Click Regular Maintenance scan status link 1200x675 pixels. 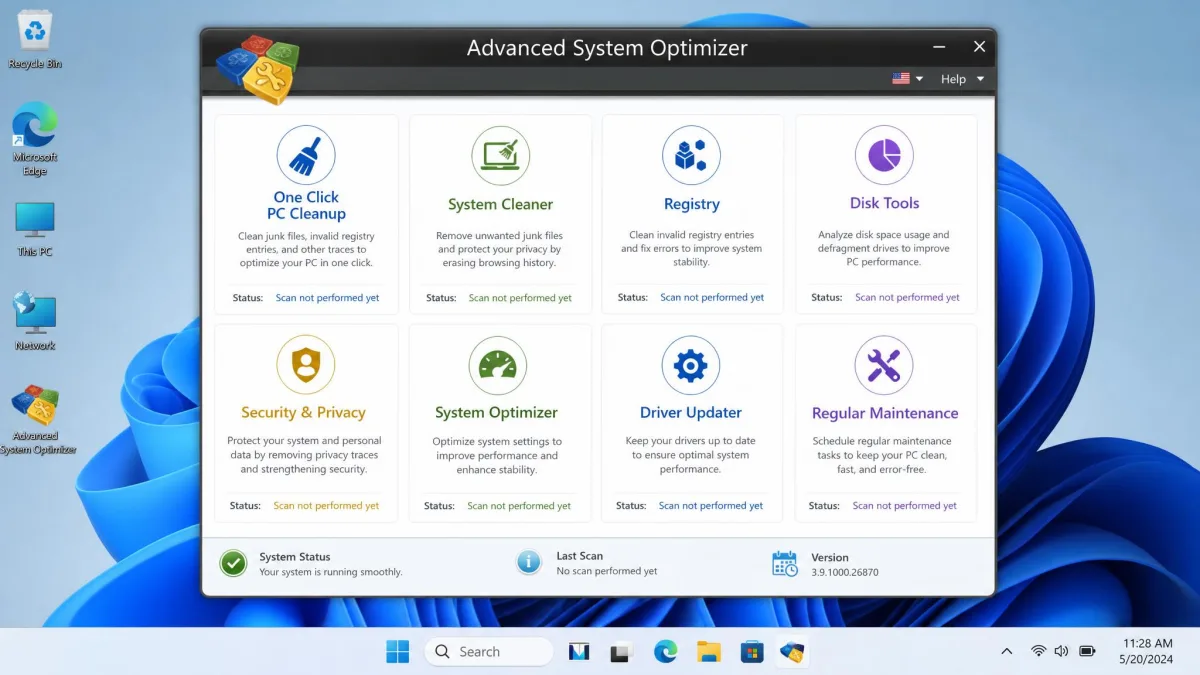tap(905, 506)
